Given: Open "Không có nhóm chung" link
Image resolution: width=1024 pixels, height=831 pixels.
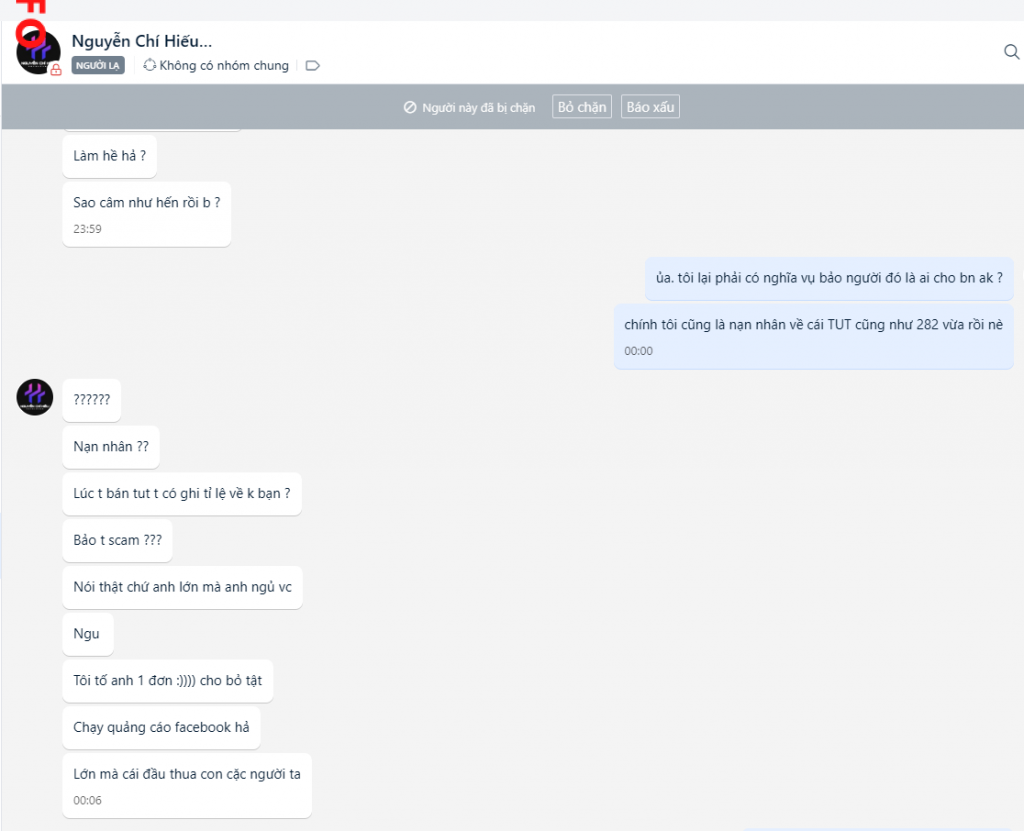Looking at the screenshot, I should point(223,66).
